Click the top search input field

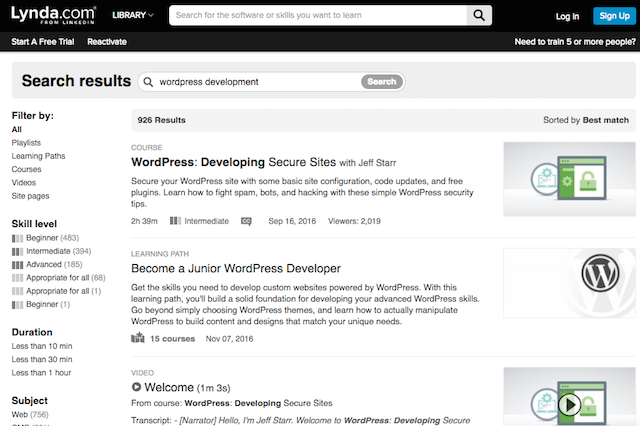[318, 16]
